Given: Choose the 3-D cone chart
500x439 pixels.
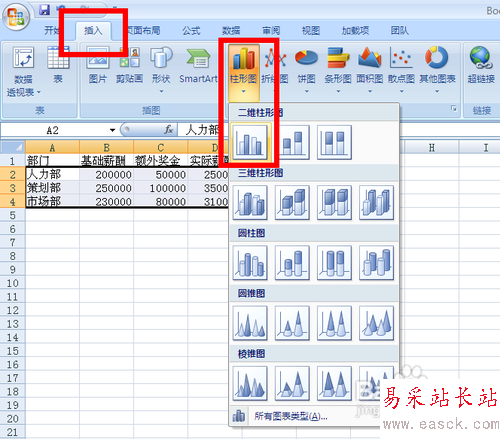Looking at the screenshot, I should point(377,323).
